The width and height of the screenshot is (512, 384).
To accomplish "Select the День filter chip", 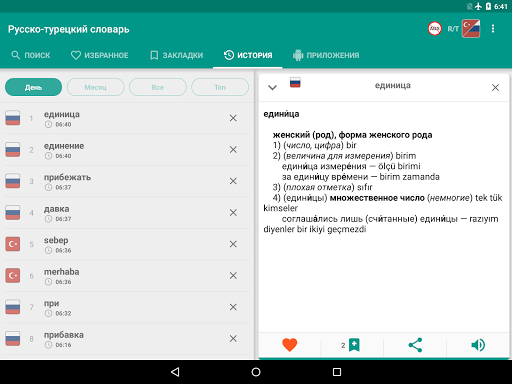I will pyautogui.click(x=33, y=87).
